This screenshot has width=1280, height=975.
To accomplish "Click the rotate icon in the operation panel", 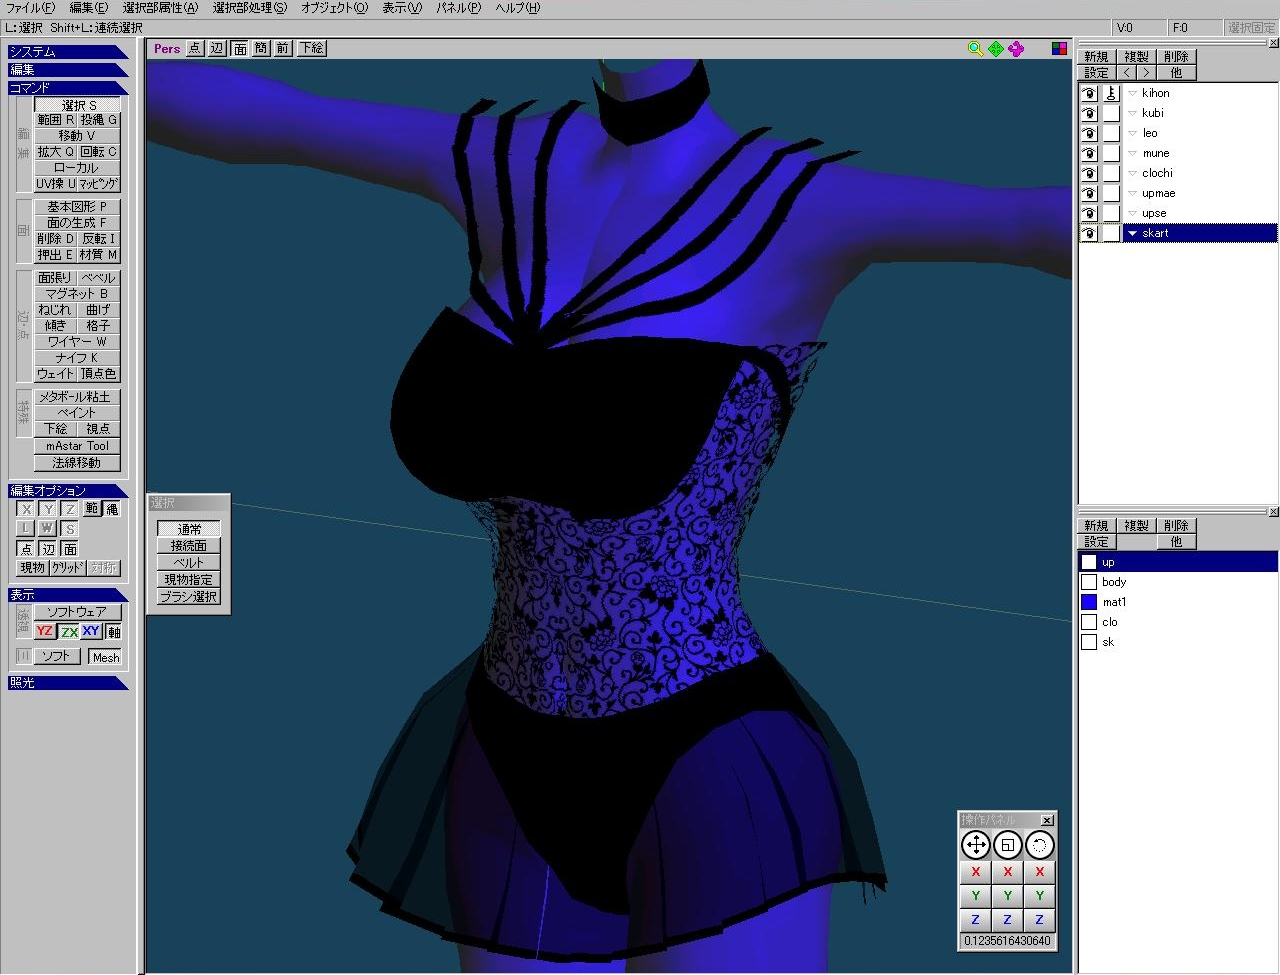I will [1039, 846].
